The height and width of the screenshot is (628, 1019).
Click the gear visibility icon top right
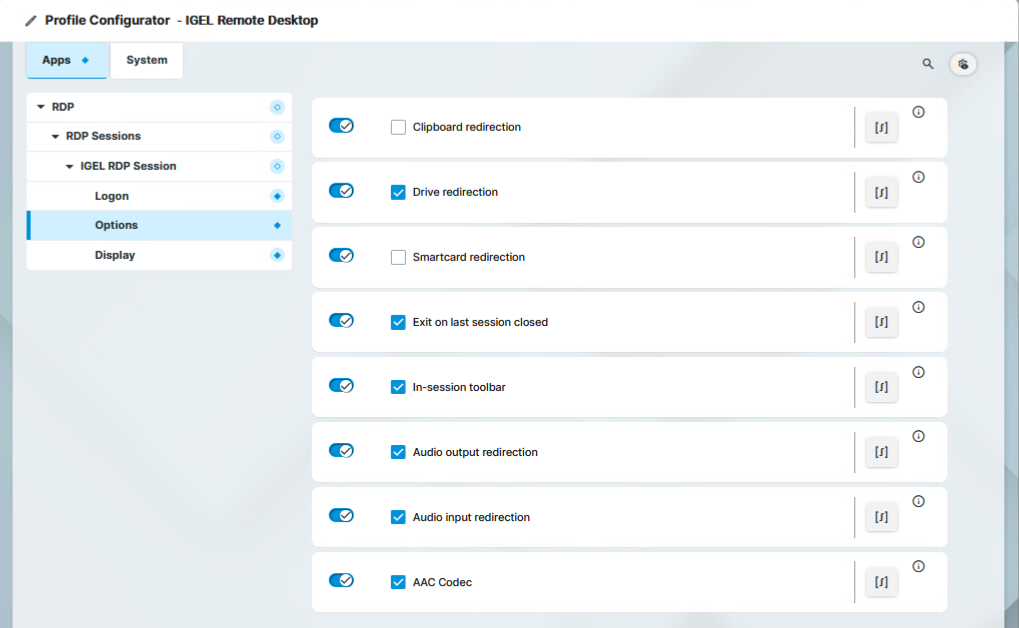(962, 63)
